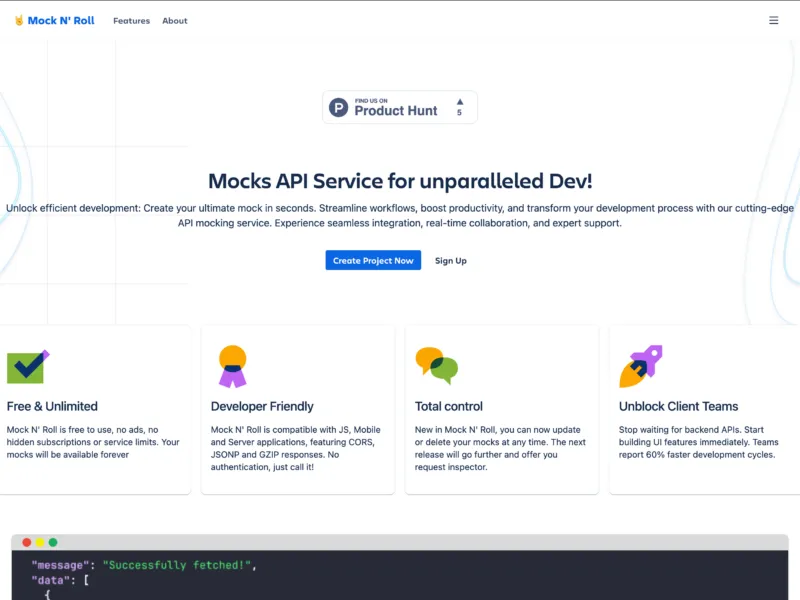Click the Unblock Client Teams card title

pyautogui.click(x=678, y=406)
